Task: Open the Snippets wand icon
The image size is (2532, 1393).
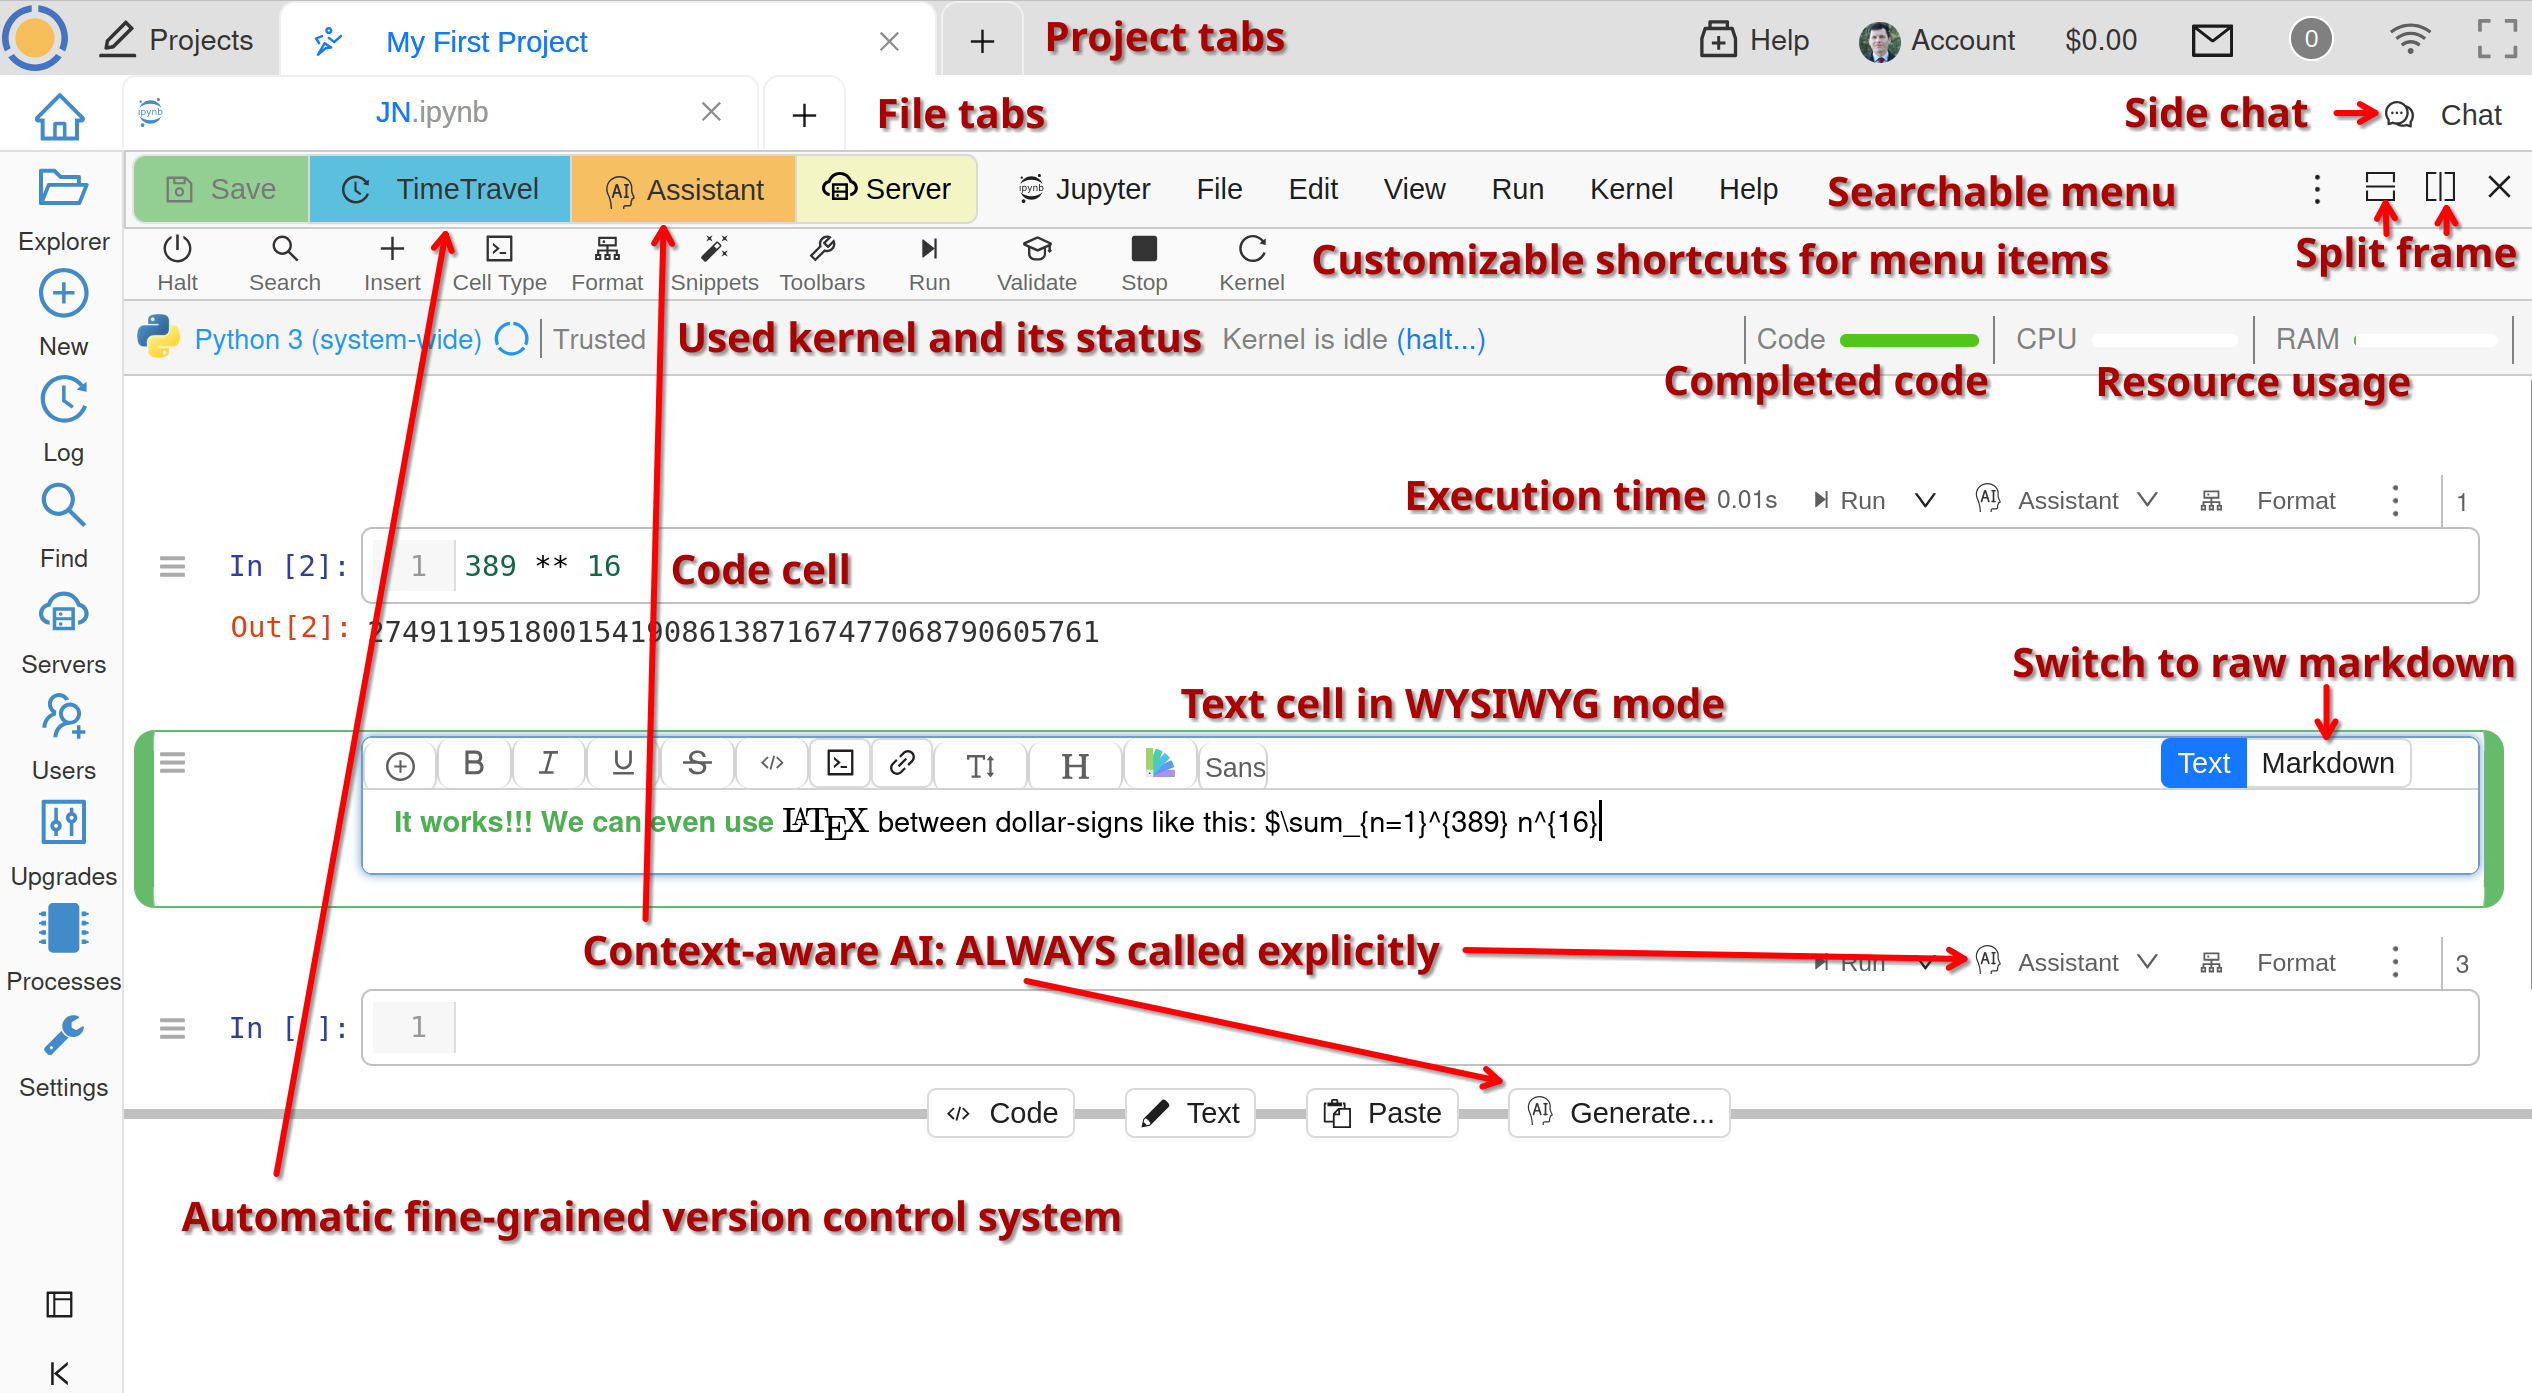Action: pos(714,250)
